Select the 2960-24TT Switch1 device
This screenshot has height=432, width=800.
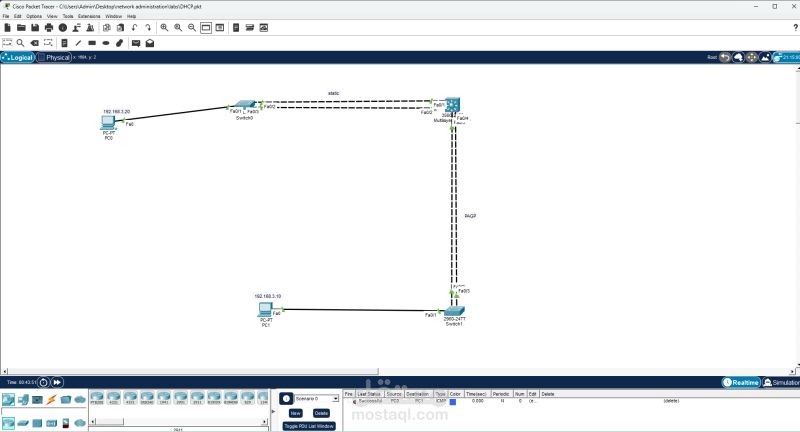454,311
